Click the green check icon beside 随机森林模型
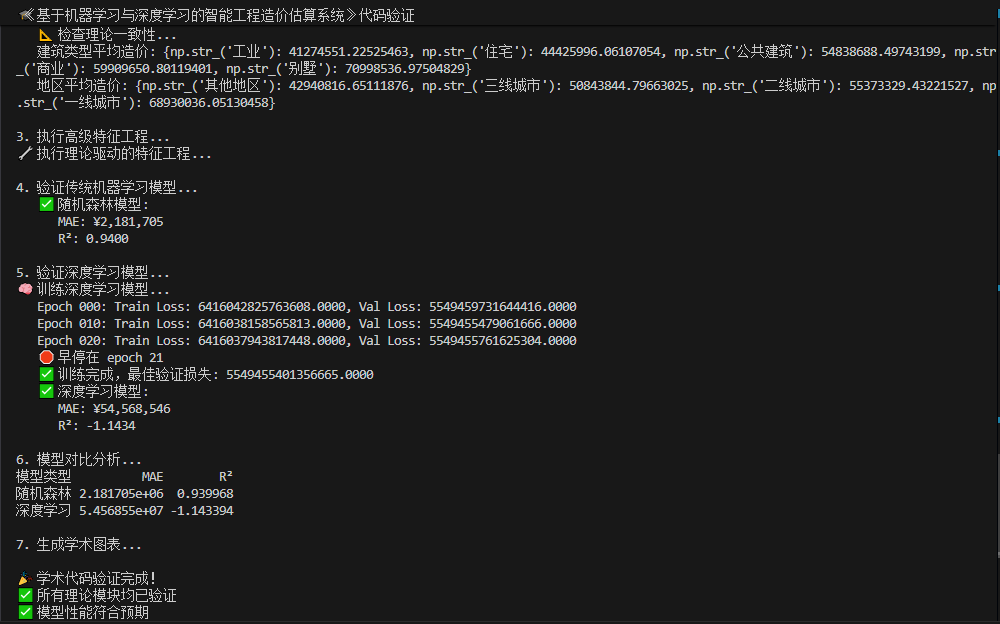 [x=46, y=204]
